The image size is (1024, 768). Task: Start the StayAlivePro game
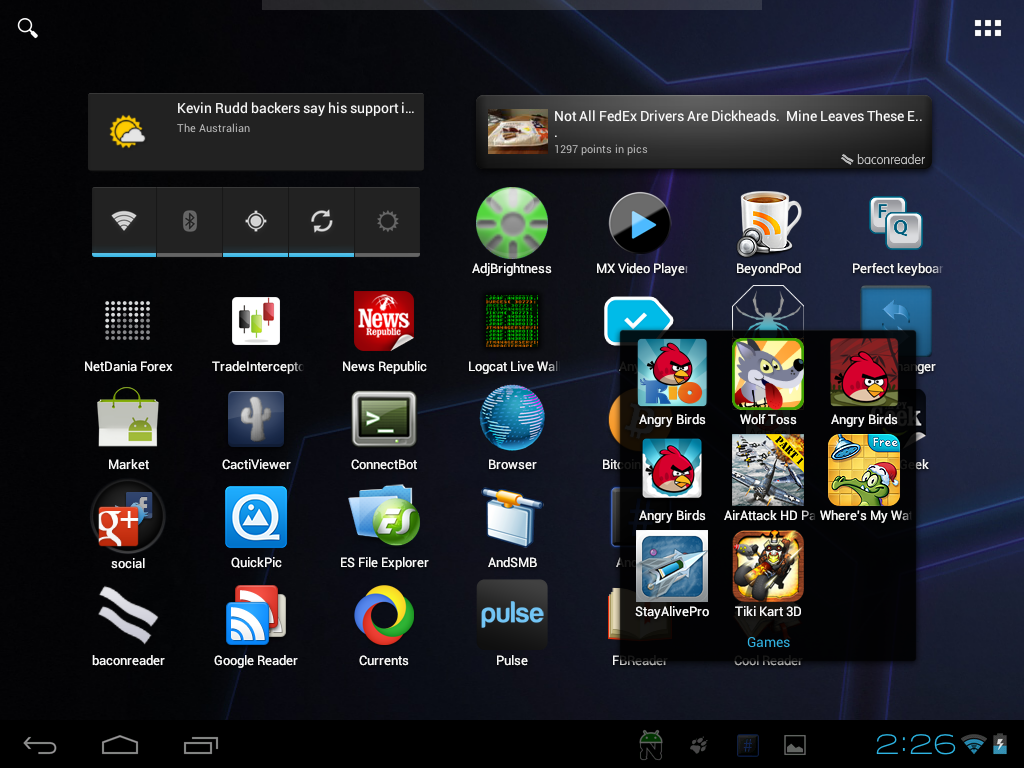pos(672,566)
